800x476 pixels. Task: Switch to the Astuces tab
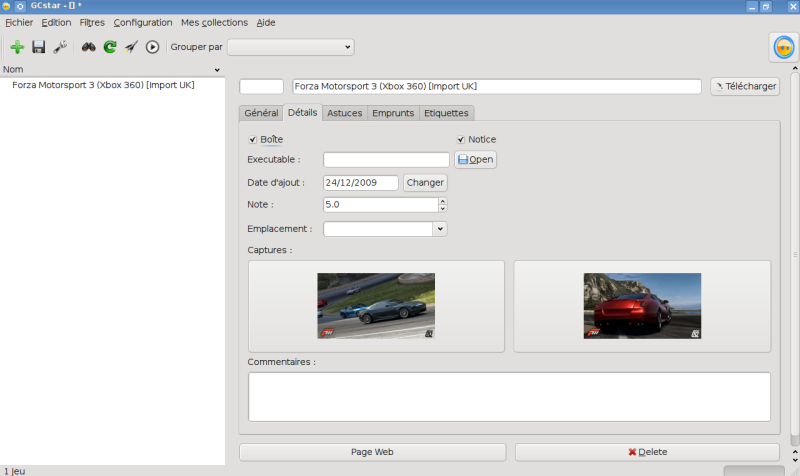tap(344, 113)
